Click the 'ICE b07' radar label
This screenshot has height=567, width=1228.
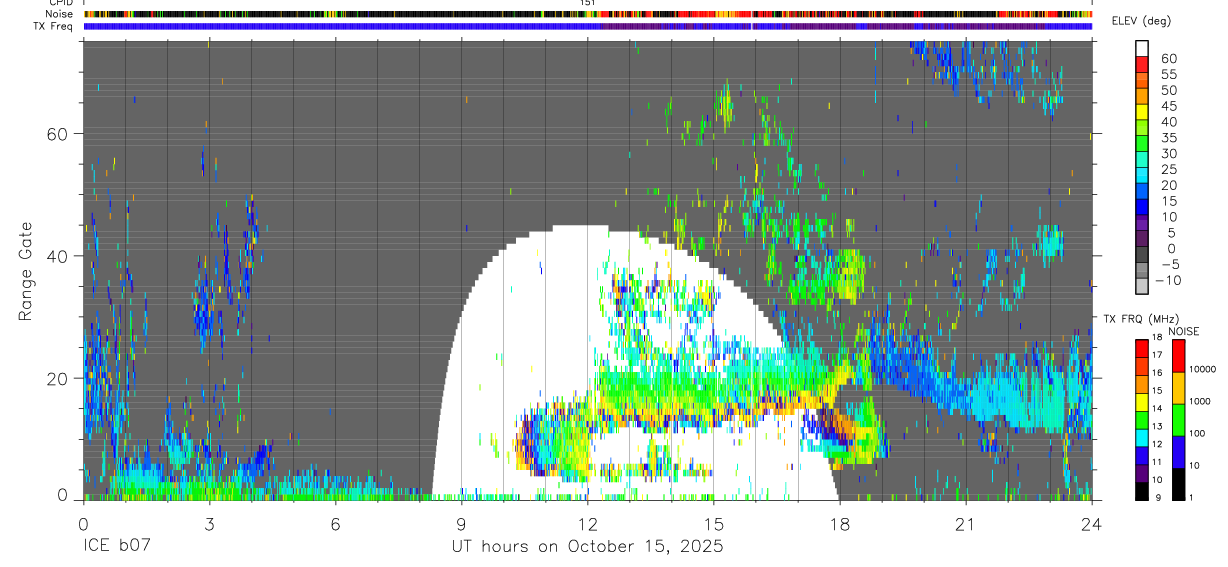(117, 546)
